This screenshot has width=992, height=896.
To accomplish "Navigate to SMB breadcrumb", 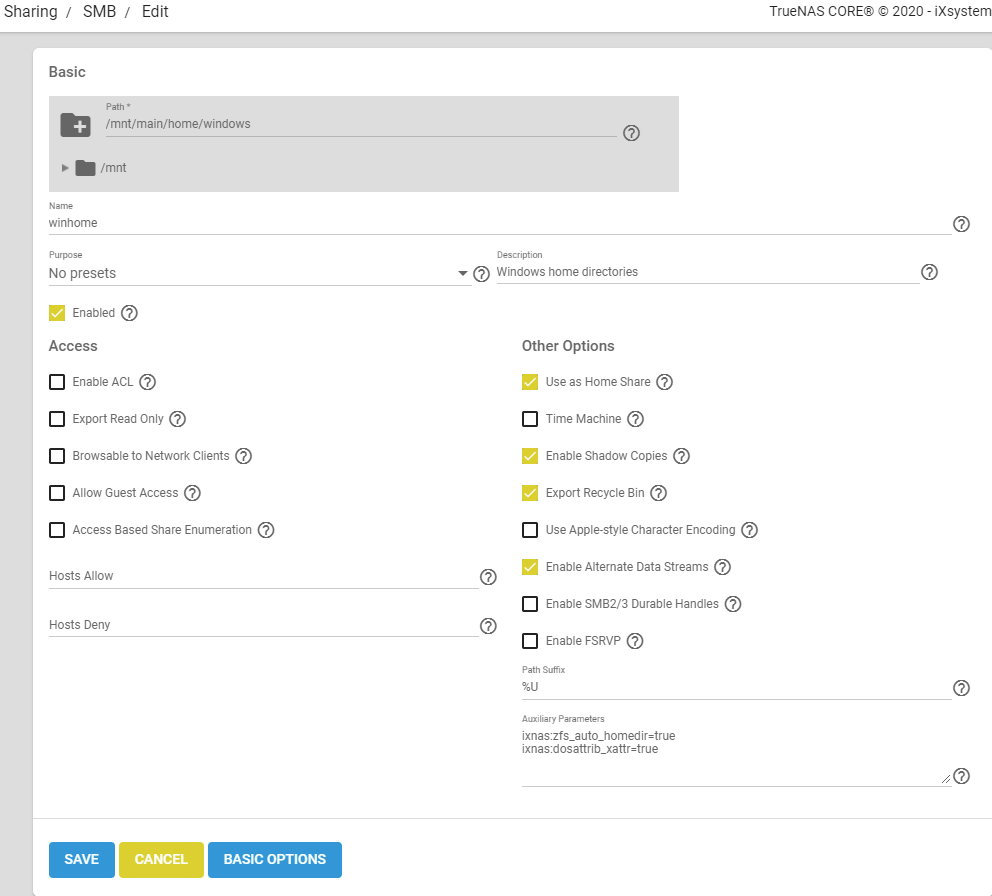I will [99, 12].
